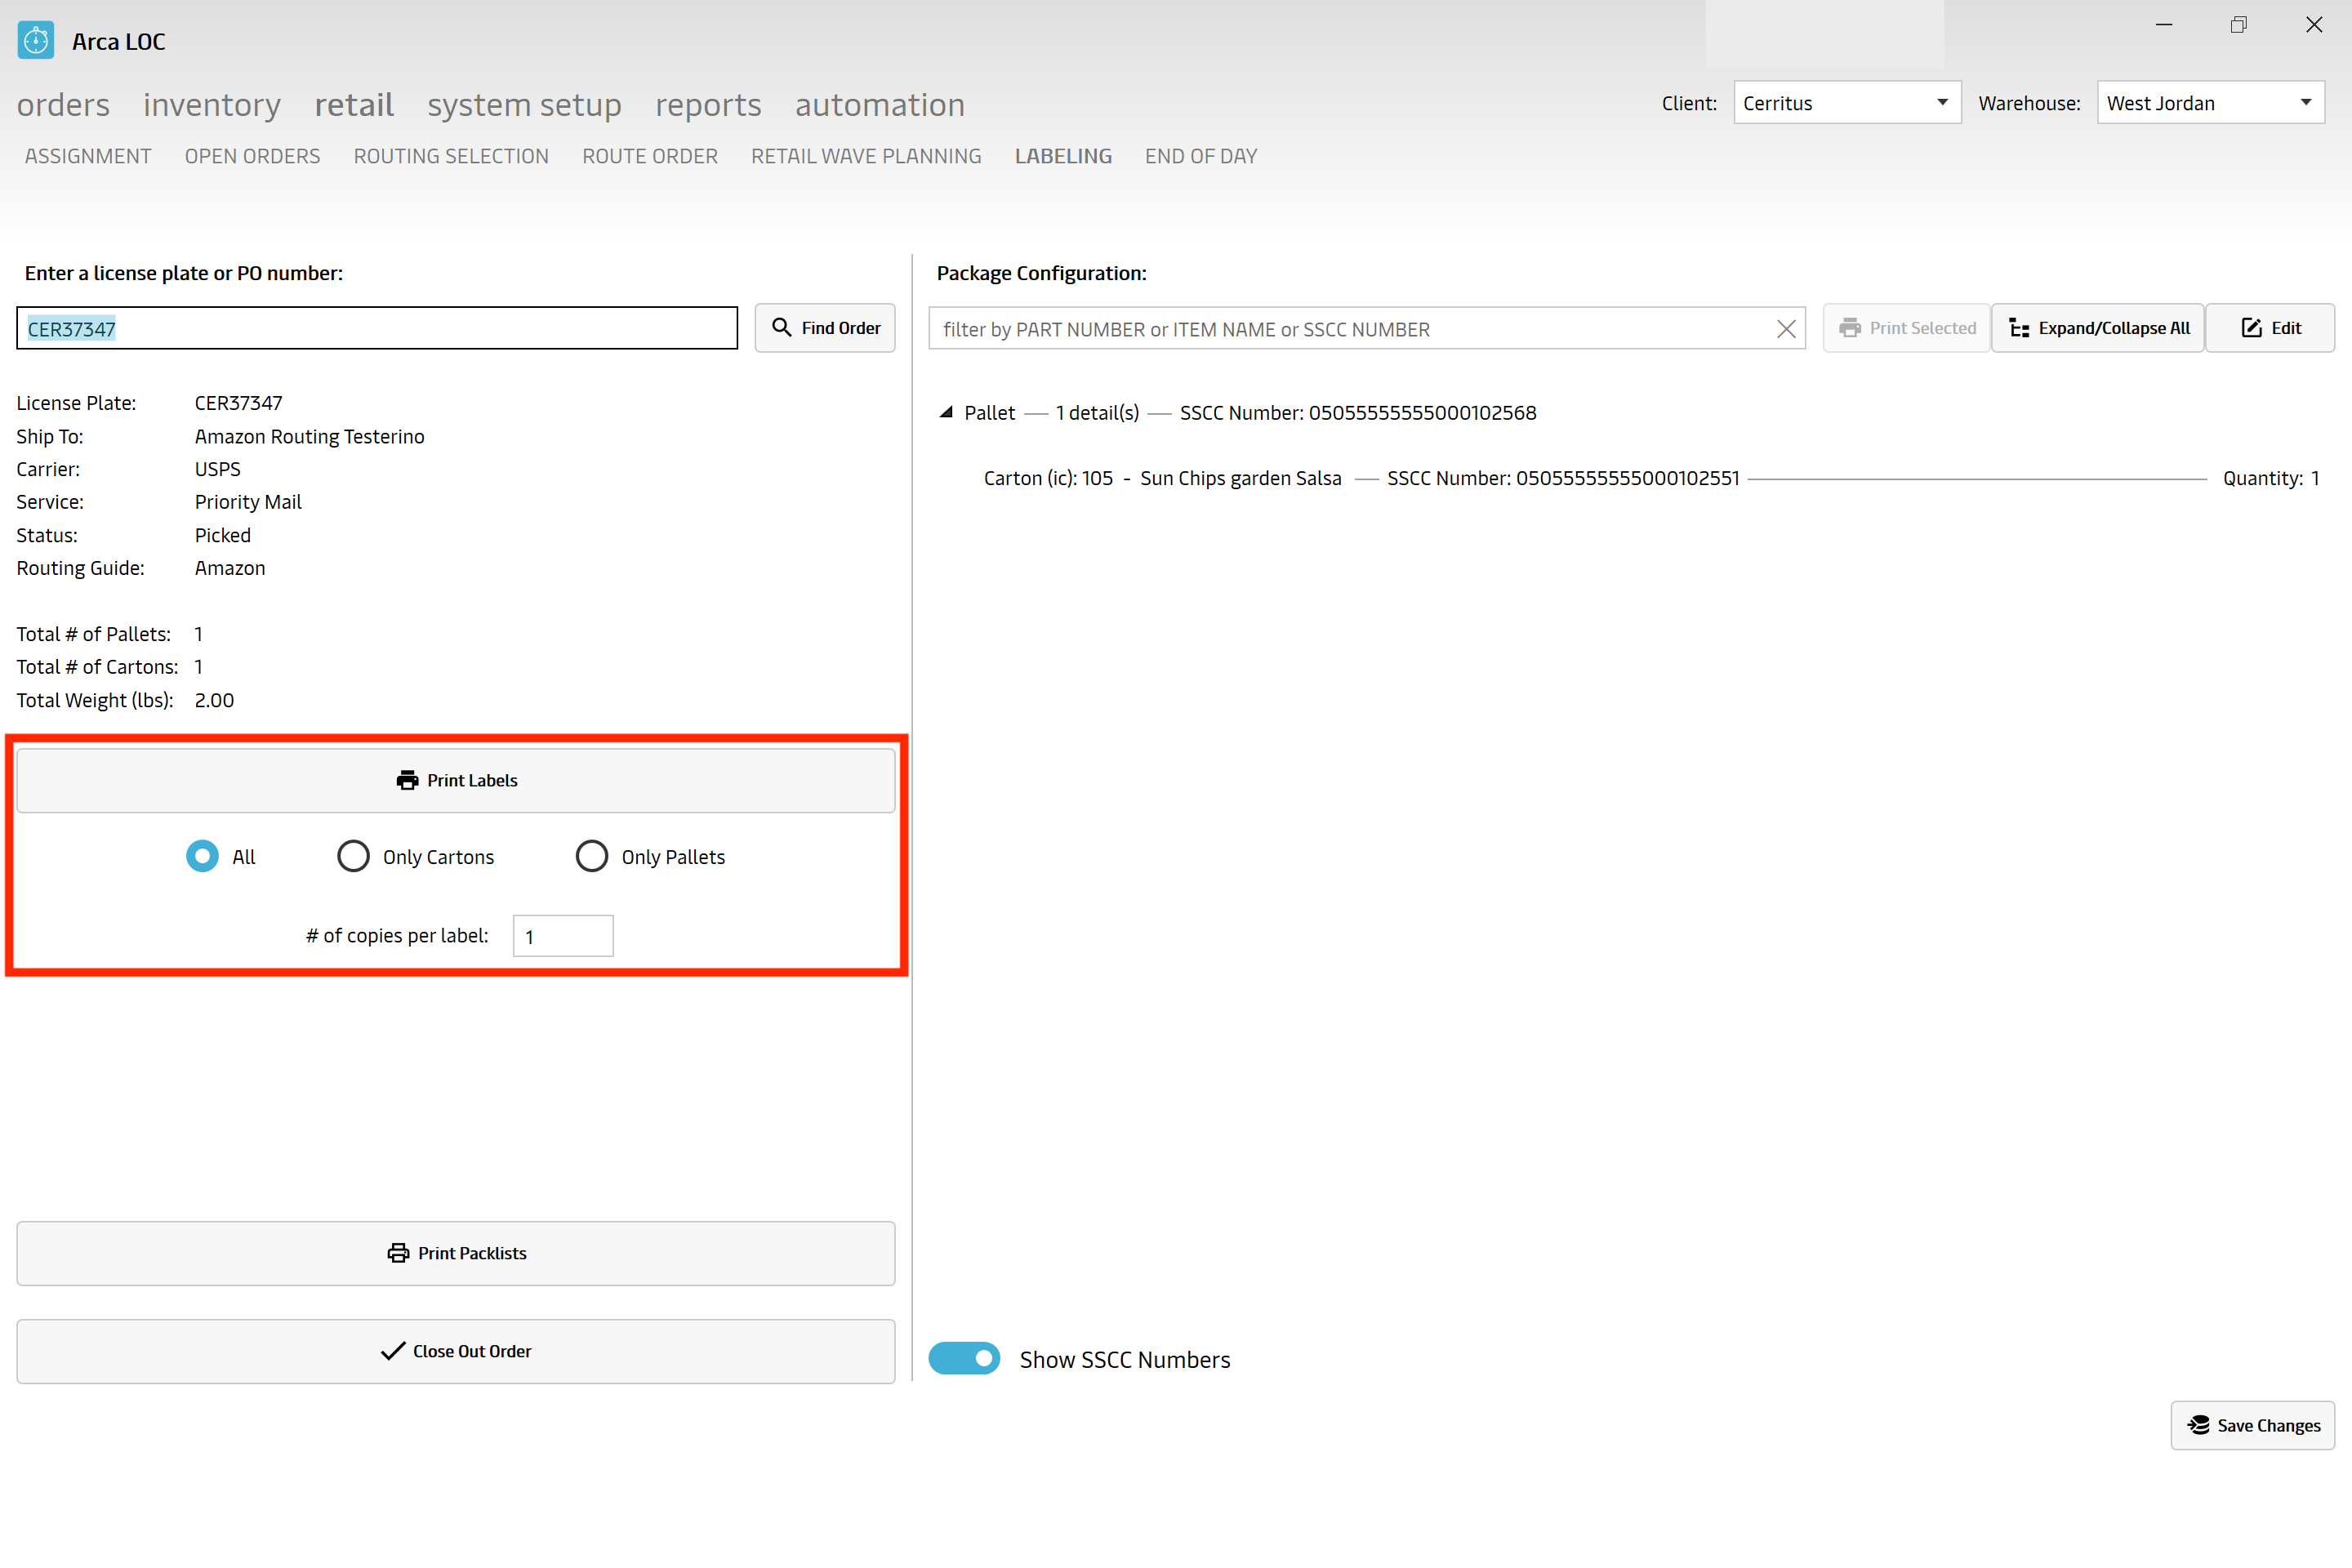Switch to the END OF DAY tab
Image resolution: width=2352 pixels, height=1568 pixels.
pos(1201,156)
